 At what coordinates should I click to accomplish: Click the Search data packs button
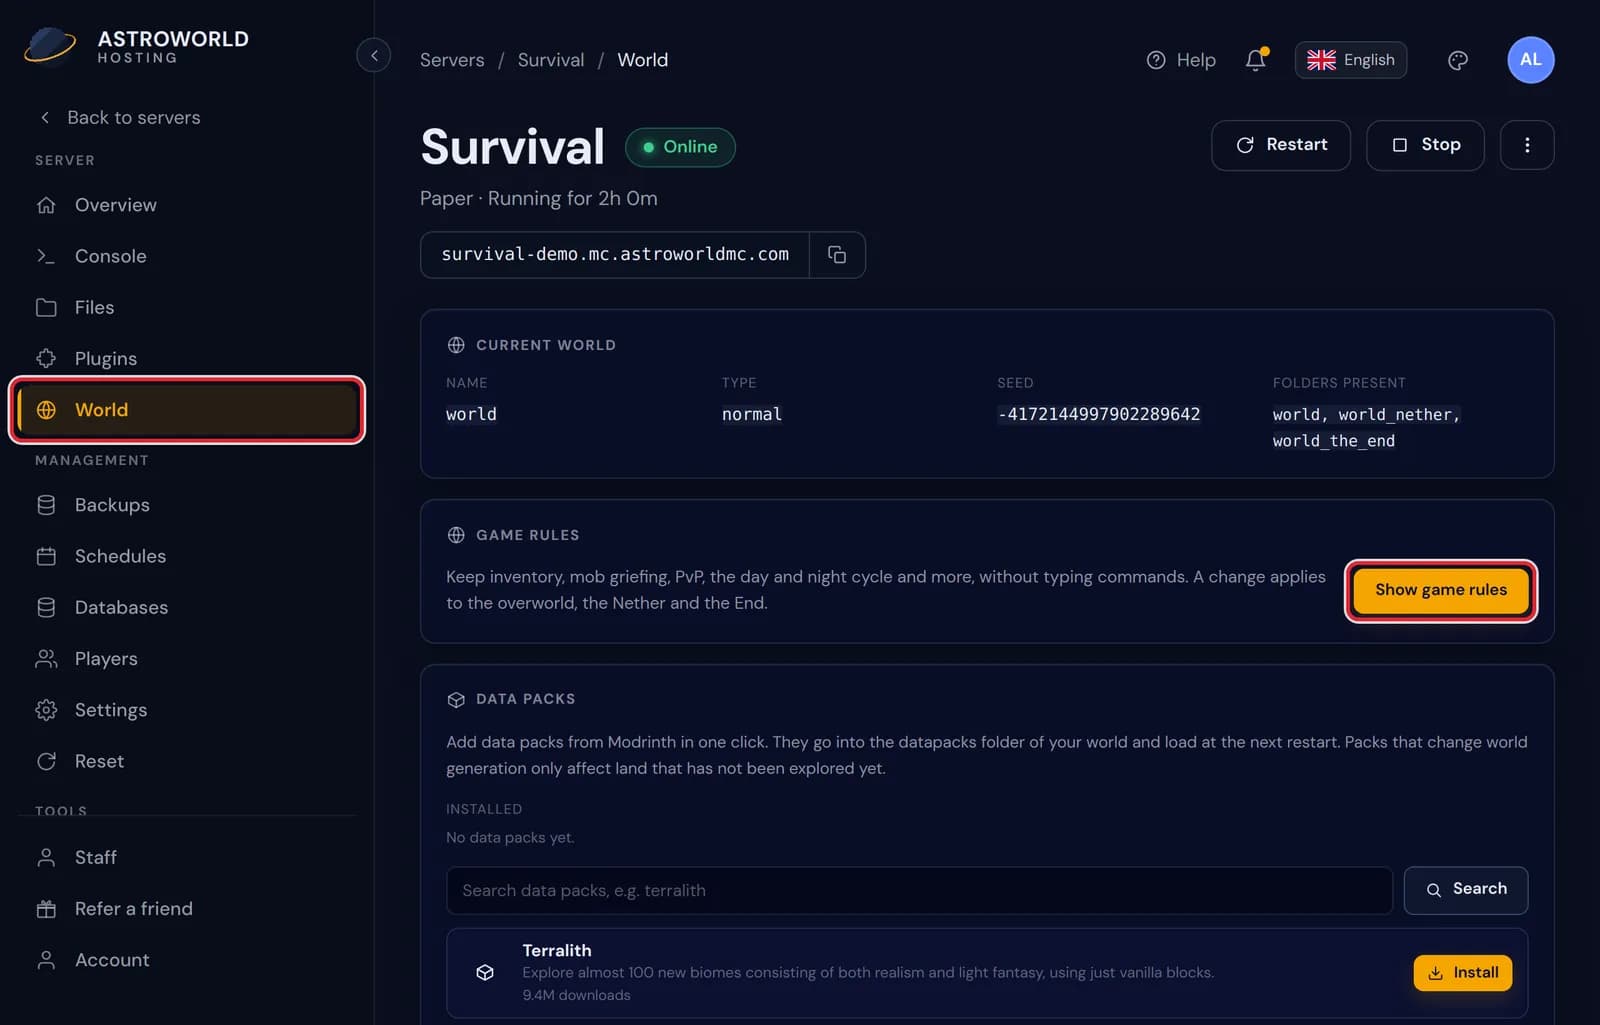(1465, 890)
